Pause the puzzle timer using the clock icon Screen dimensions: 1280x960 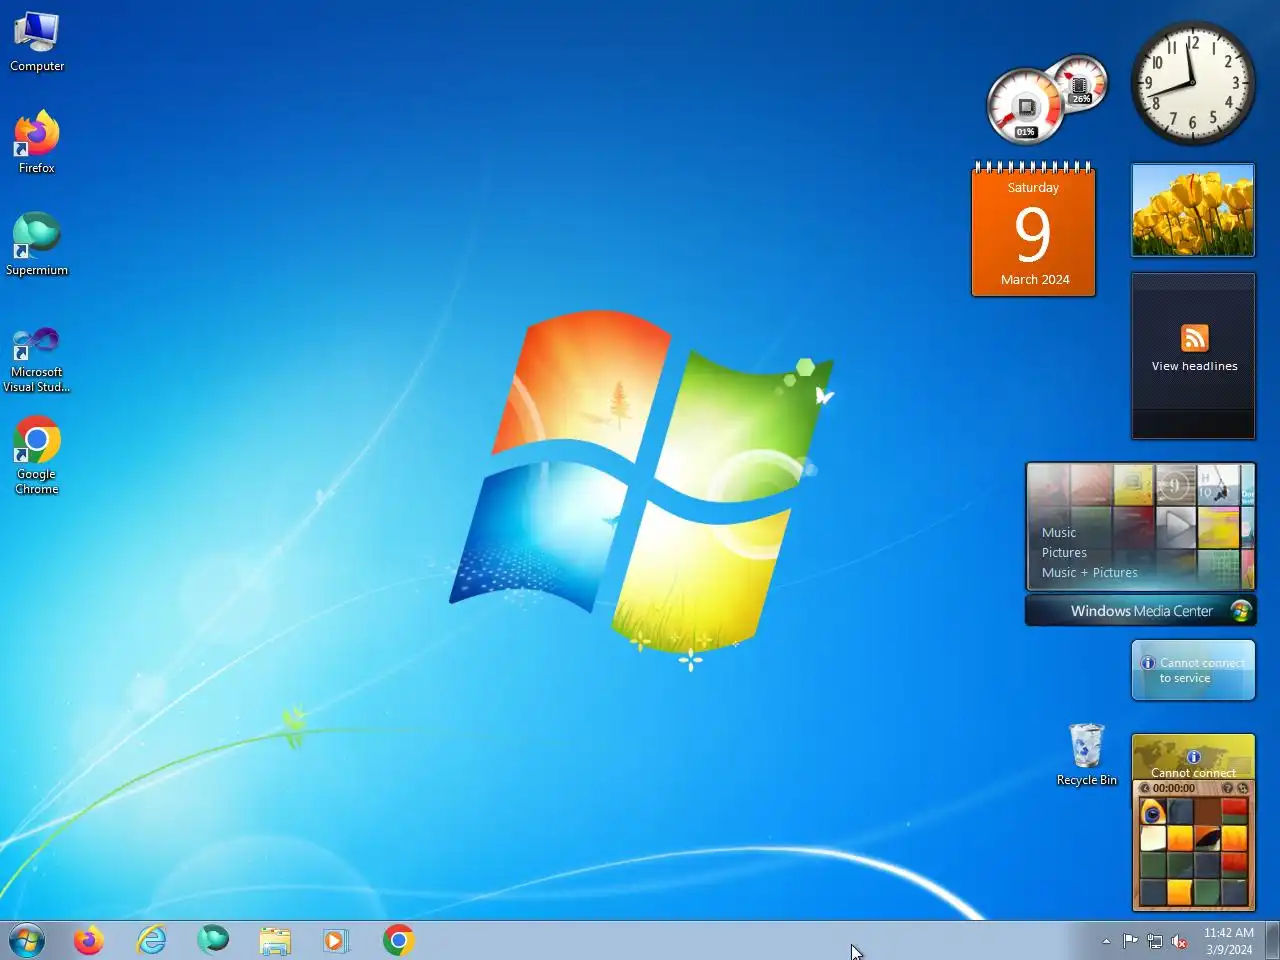coord(1145,788)
